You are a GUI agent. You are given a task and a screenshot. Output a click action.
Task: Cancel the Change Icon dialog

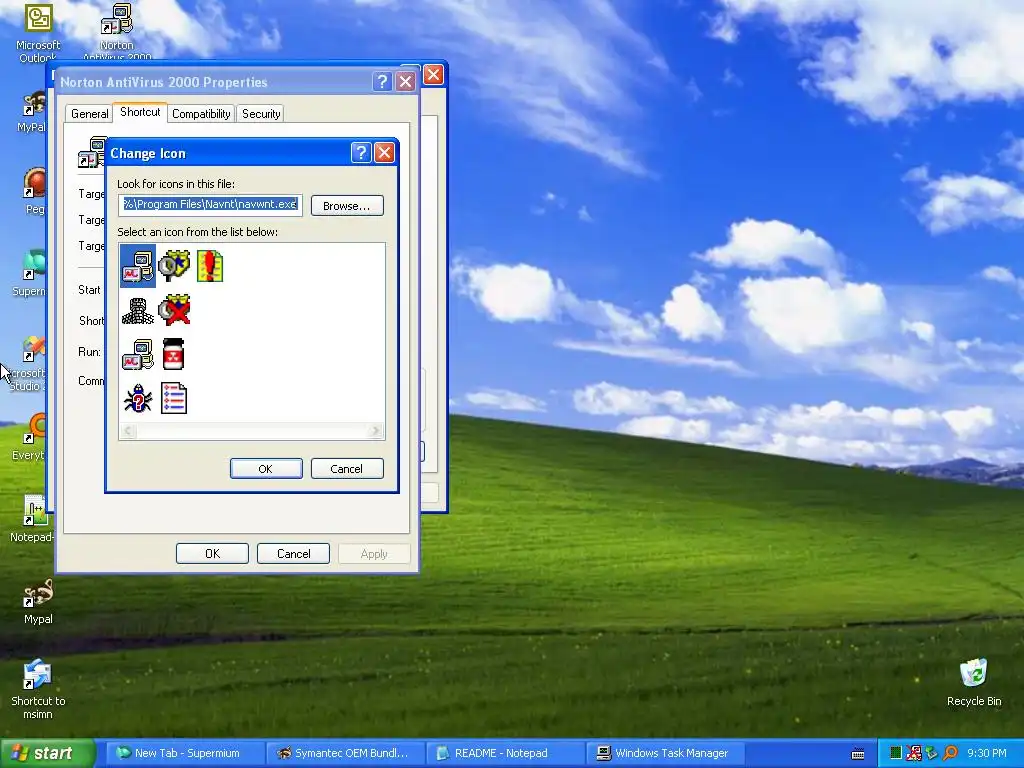click(x=347, y=469)
